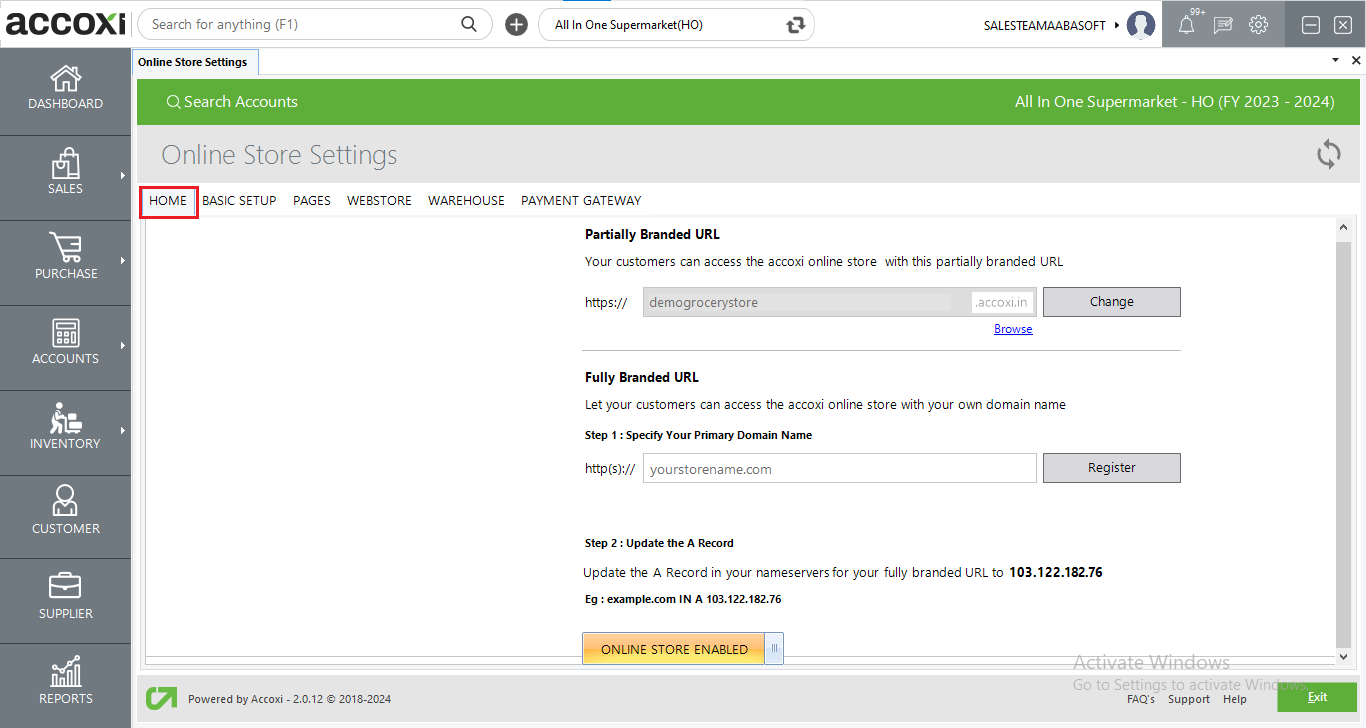Open the All In One Supermarket company selector
Viewport: 1366px width, 728px height.
[x=660, y=24]
